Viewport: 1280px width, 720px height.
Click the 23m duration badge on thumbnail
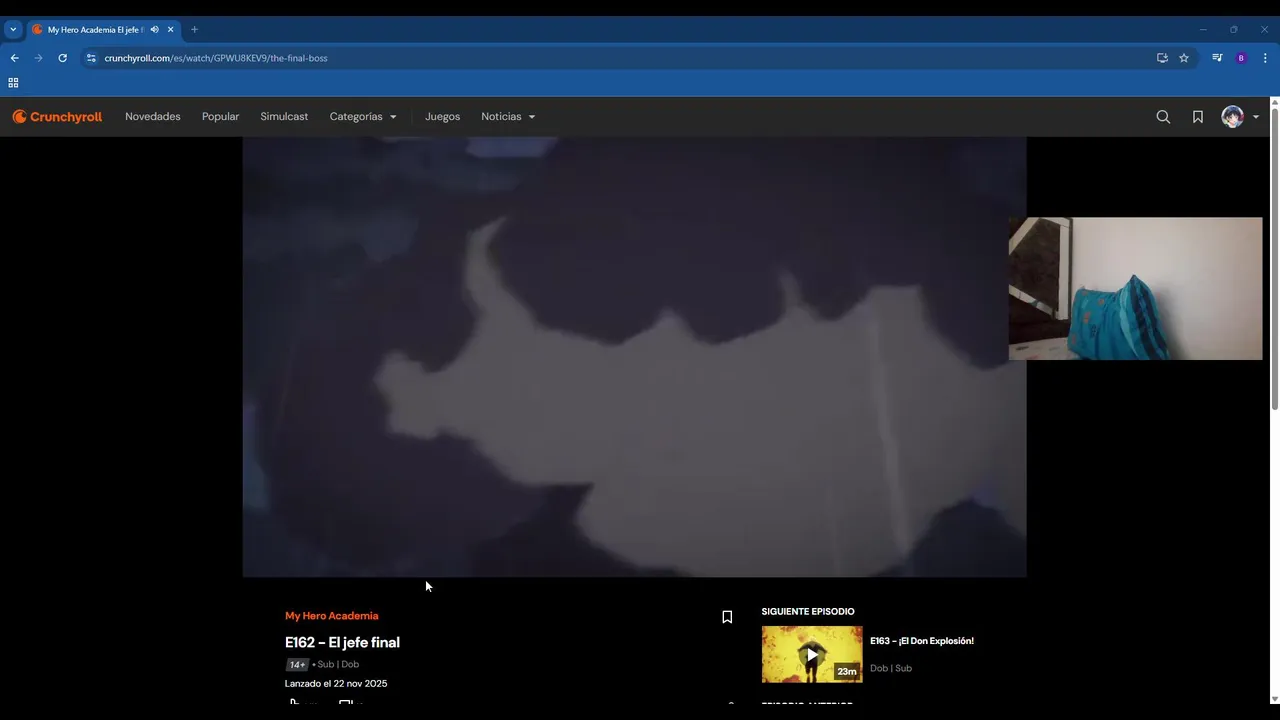click(x=847, y=672)
